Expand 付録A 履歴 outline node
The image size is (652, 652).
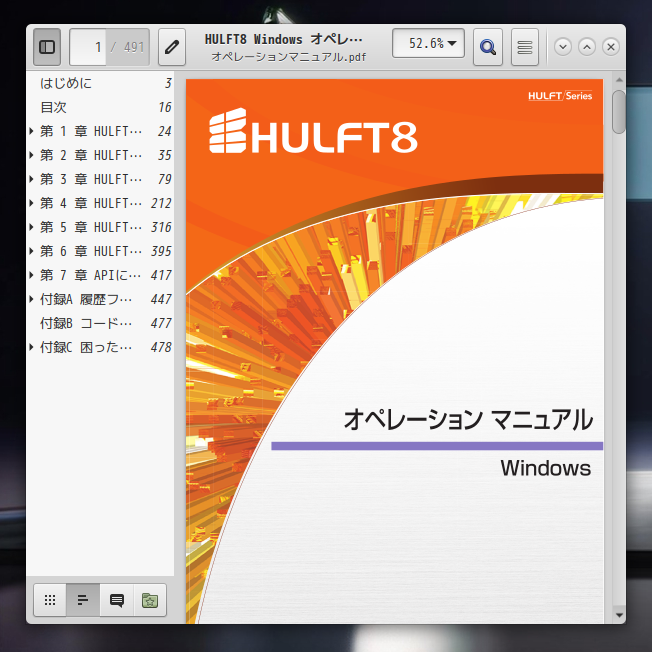coord(32,299)
